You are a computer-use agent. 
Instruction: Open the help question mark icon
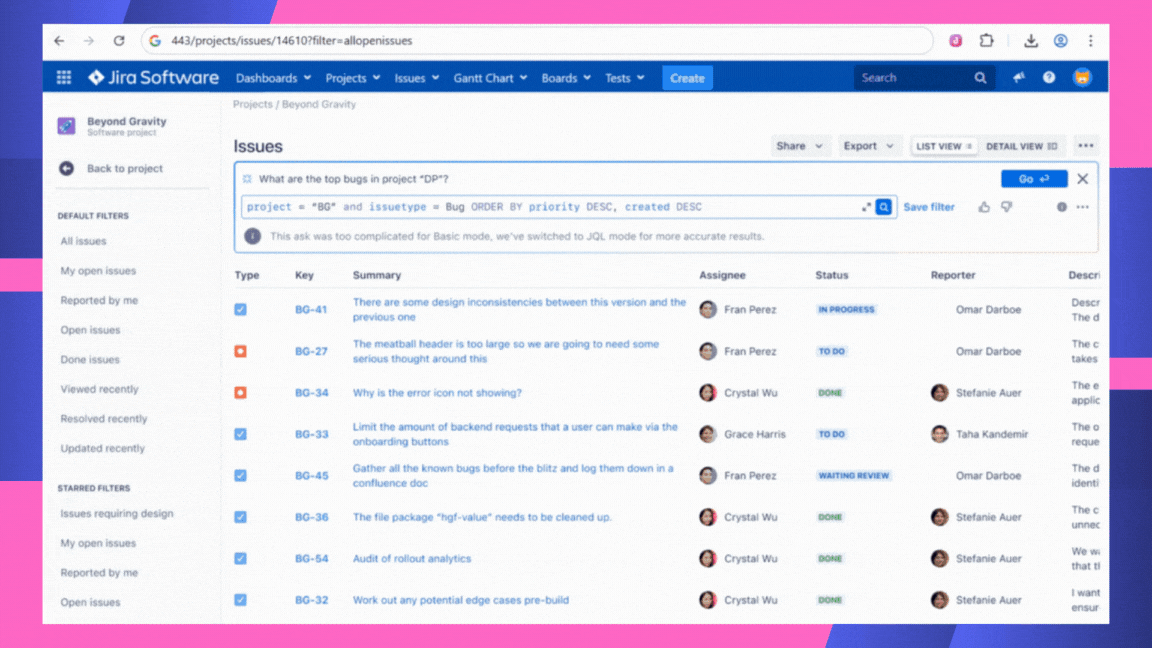click(x=1049, y=78)
